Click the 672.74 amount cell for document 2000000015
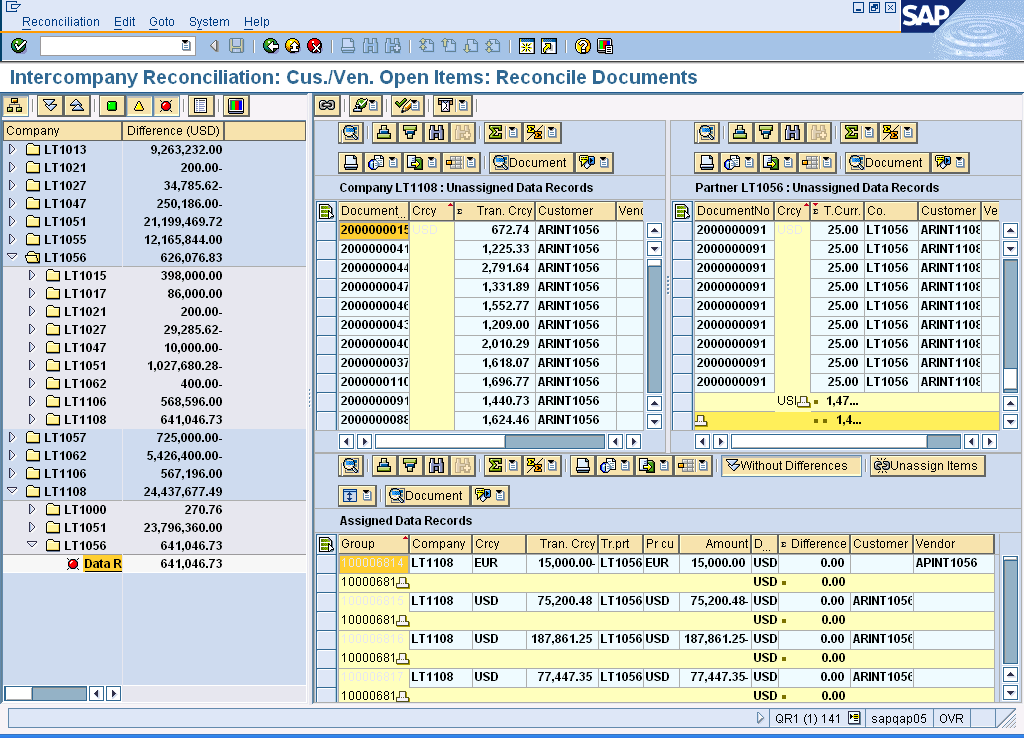Viewport: 1024px width, 738px height. 494,230
